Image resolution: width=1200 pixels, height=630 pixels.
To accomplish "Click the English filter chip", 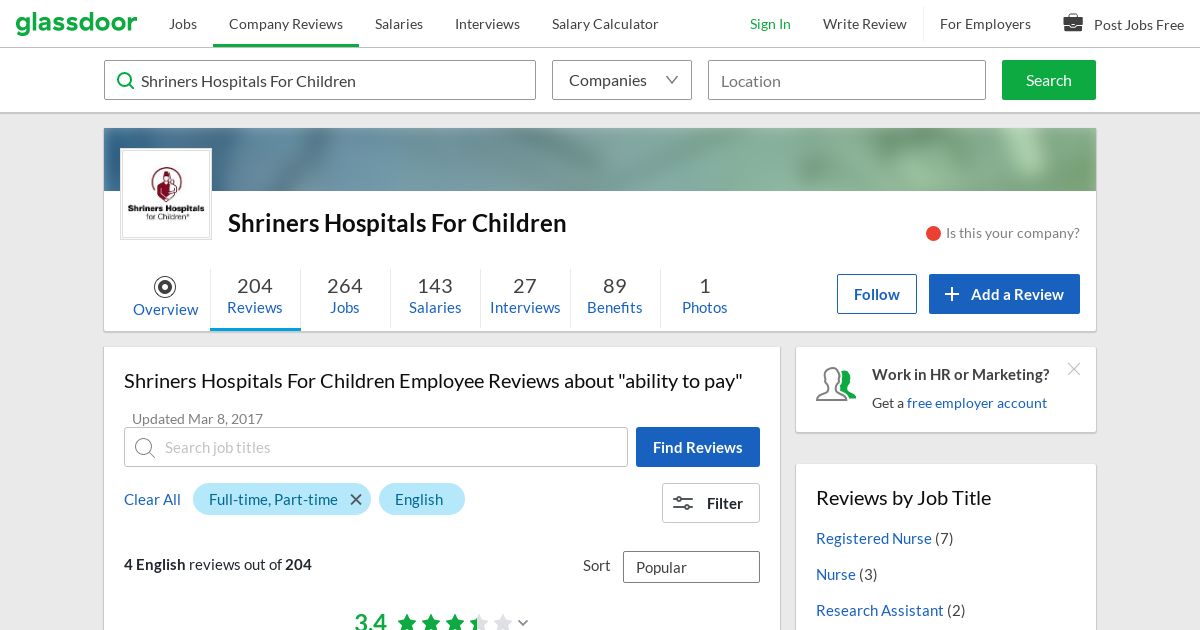I will [422, 499].
